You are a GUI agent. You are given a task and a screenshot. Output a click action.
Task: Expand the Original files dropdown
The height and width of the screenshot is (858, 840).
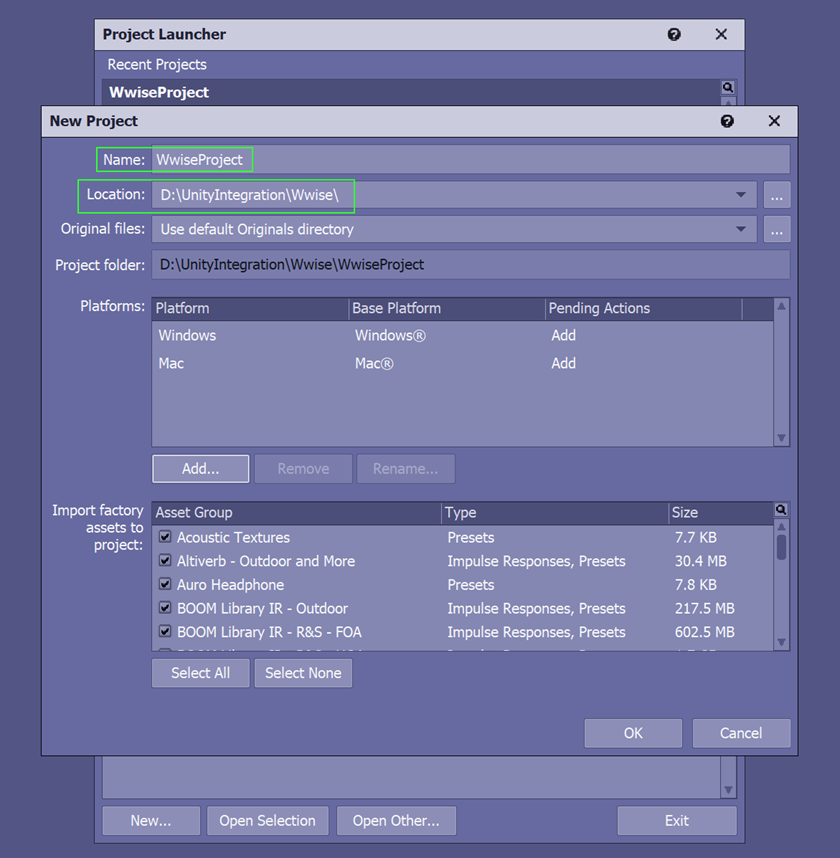741,229
